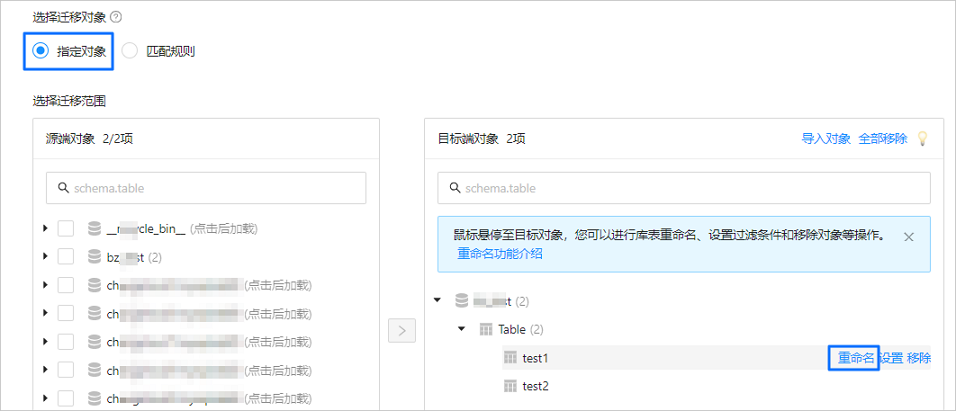The width and height of the screenshot is (956, 411).
Task: Expand the bz database (2) node
Action: (45, 257)
